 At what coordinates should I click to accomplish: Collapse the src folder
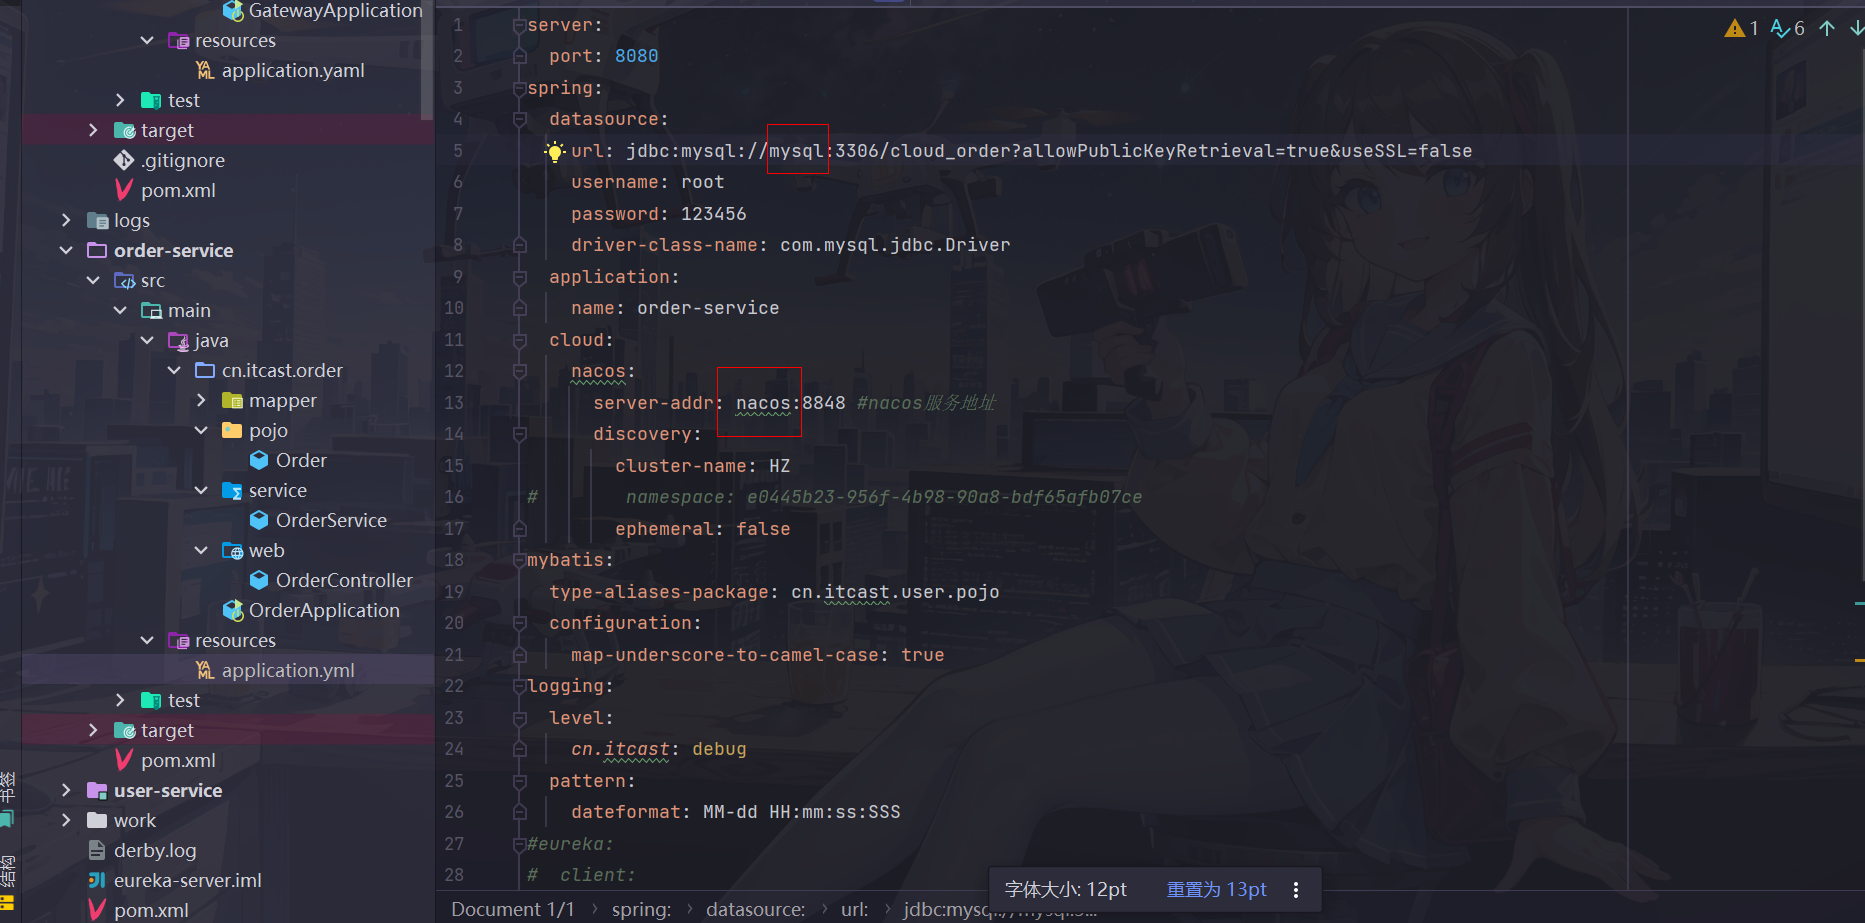point(93,280)
